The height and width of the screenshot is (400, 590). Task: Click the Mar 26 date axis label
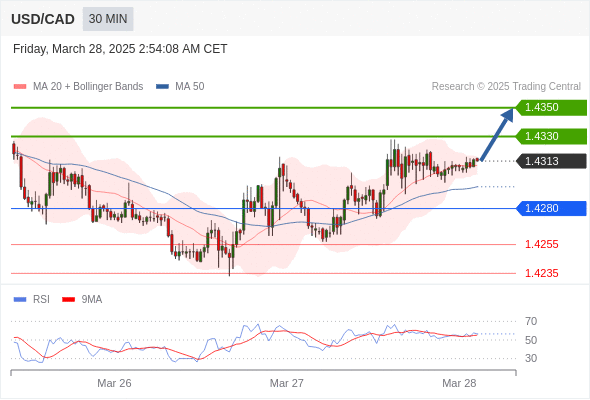pos(114,383)
